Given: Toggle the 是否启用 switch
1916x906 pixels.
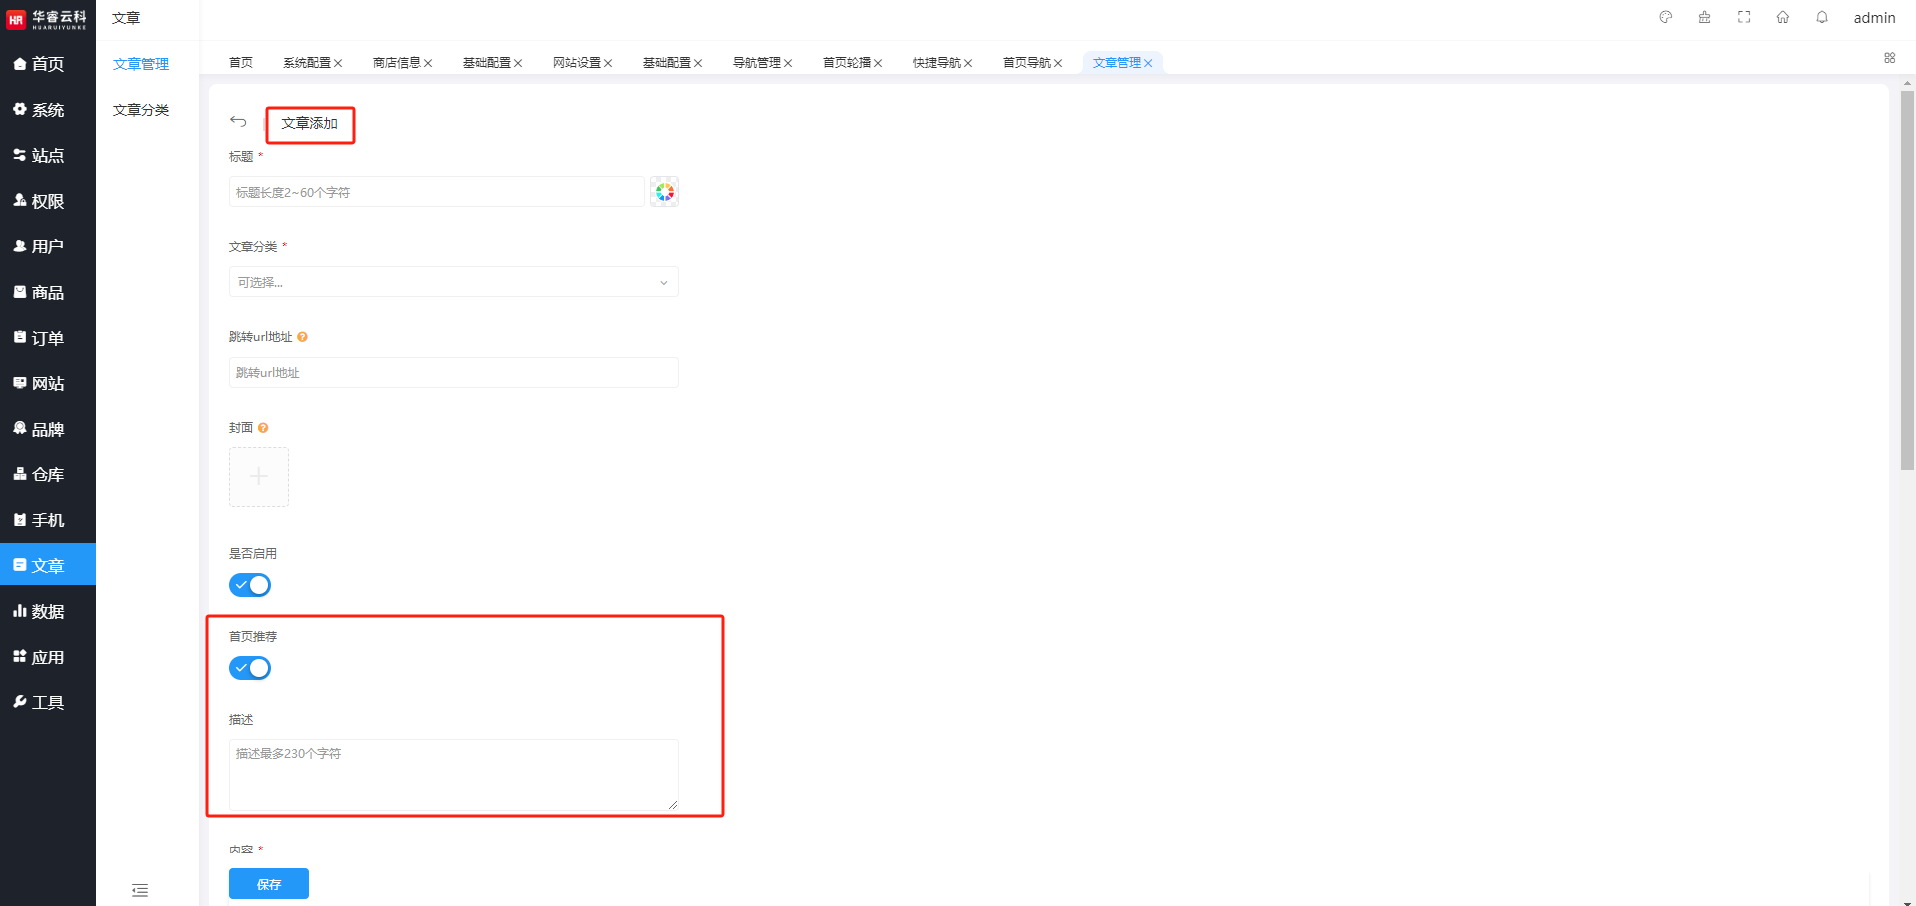Looking at the screenshot, I should pos(250,585).
